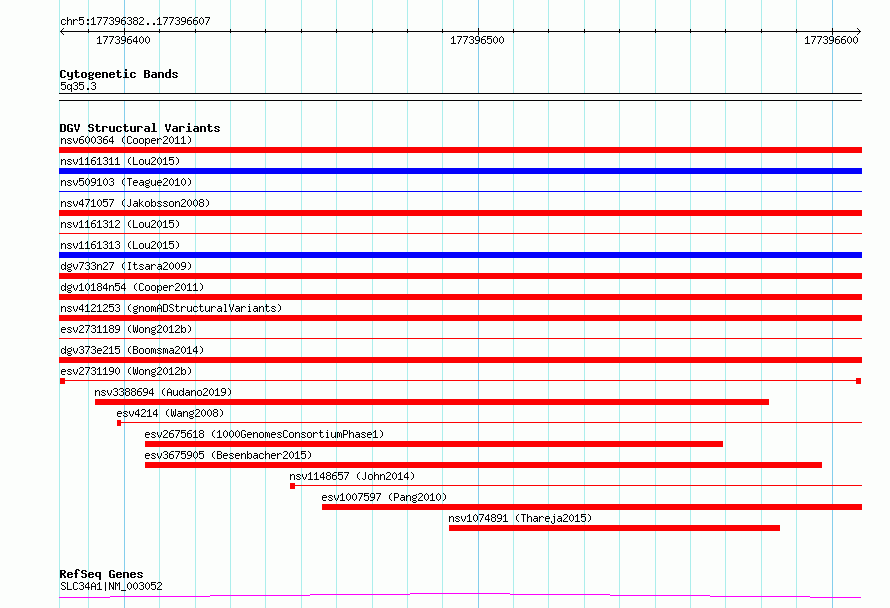Viewport: 890px width, 608px height.
Task: Open the nsv471057 (Jakobsson2008) variant label
Action: 135,203
